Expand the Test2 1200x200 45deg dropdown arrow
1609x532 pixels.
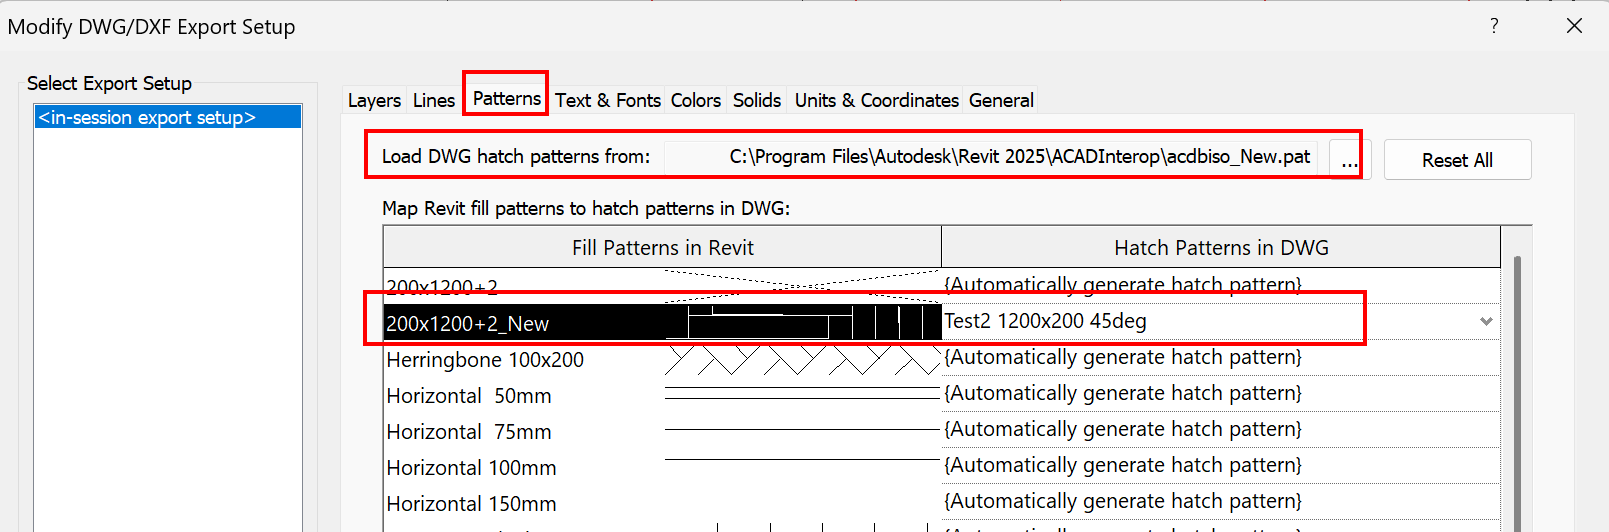click(x=1486, y=322)
